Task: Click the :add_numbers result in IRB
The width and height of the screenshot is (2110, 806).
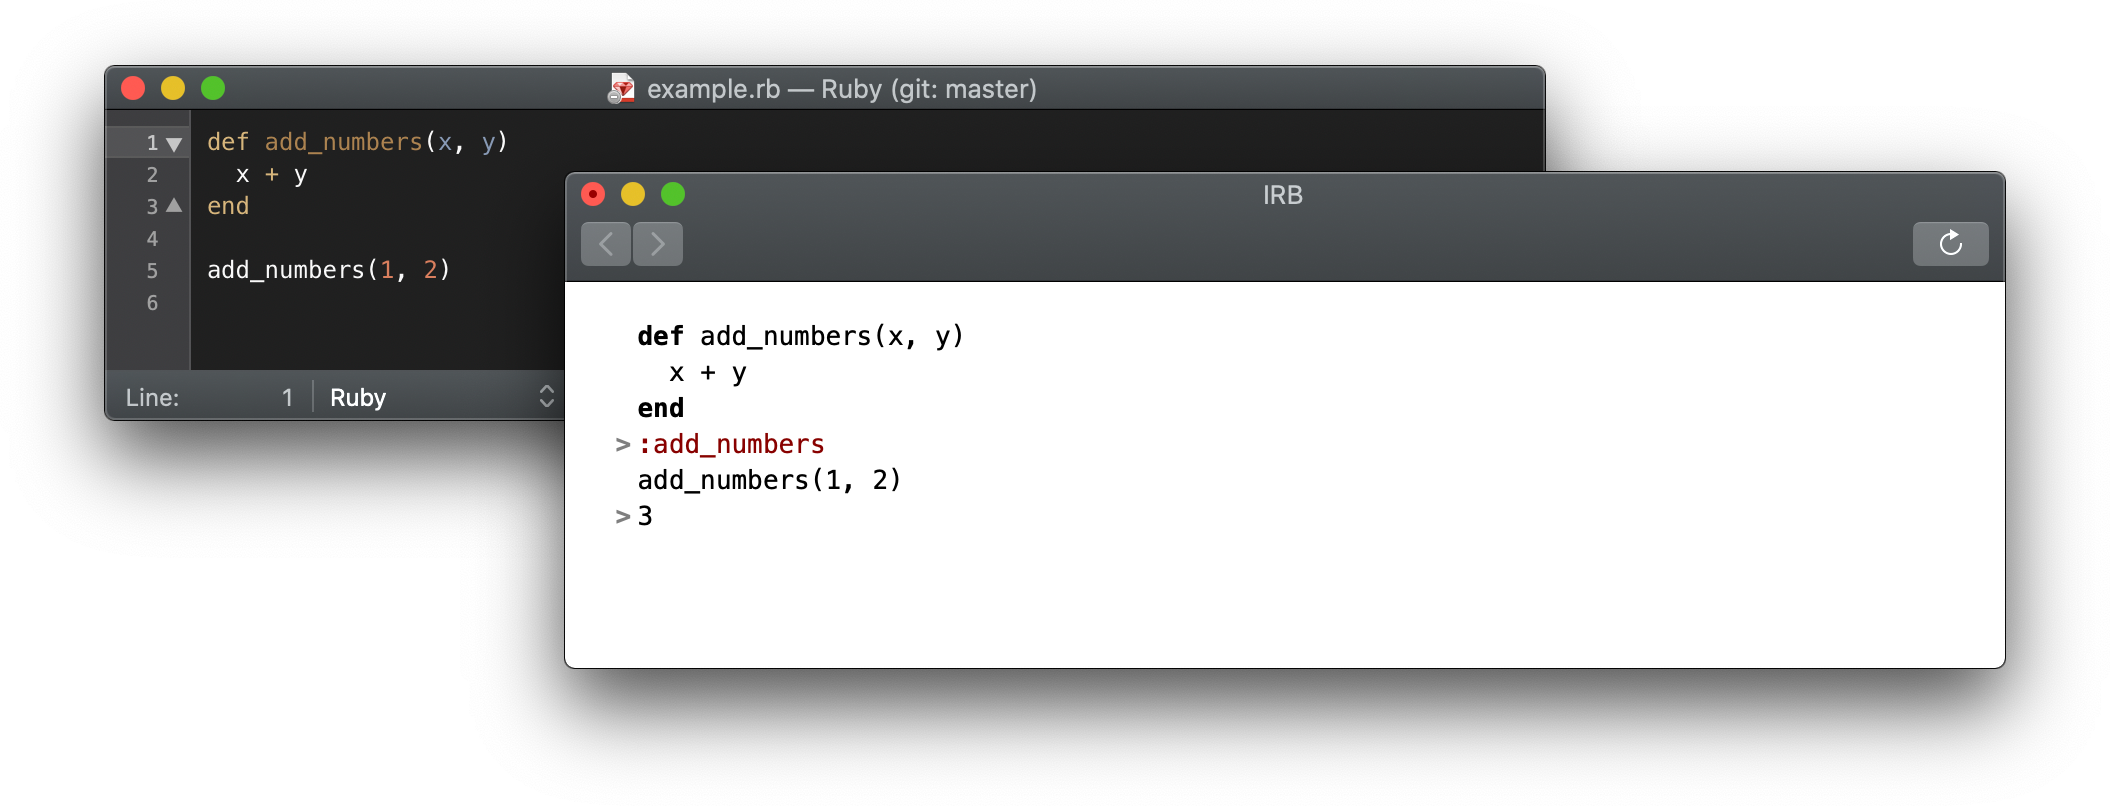Action: click(731, 444)
